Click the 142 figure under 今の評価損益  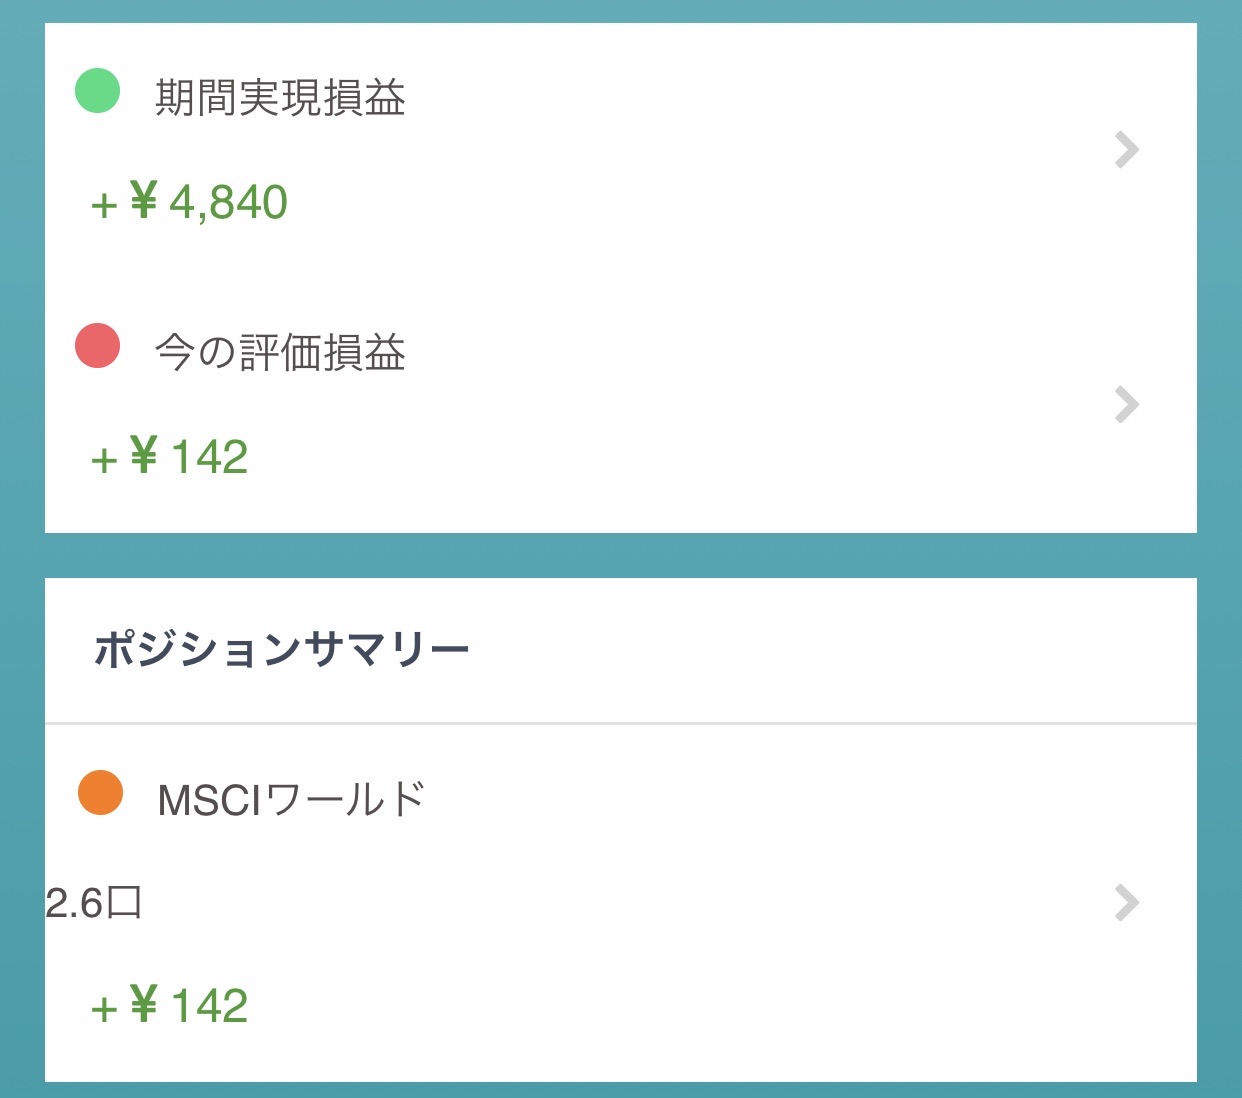point(210,458)
